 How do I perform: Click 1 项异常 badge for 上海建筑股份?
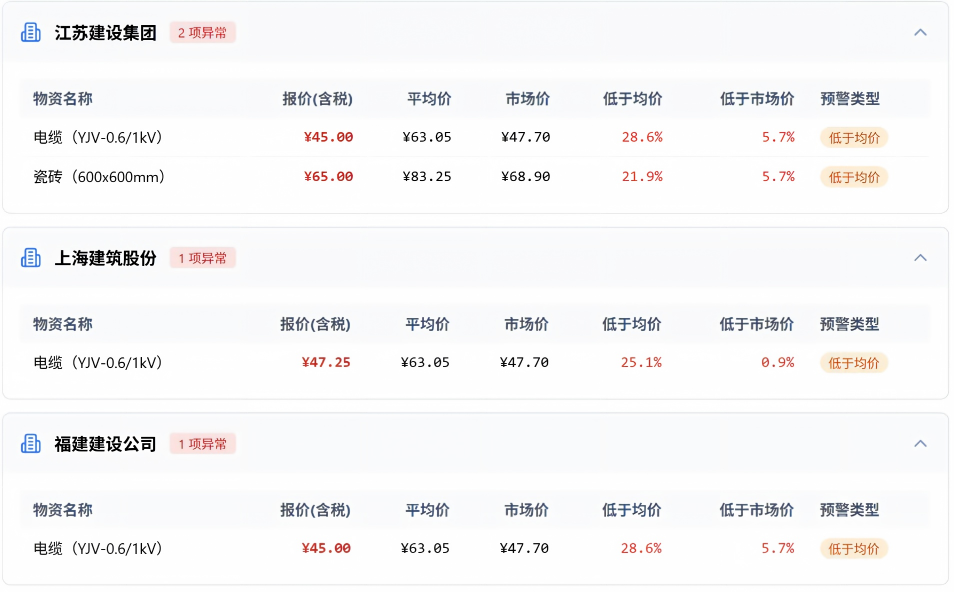point(203,258)
